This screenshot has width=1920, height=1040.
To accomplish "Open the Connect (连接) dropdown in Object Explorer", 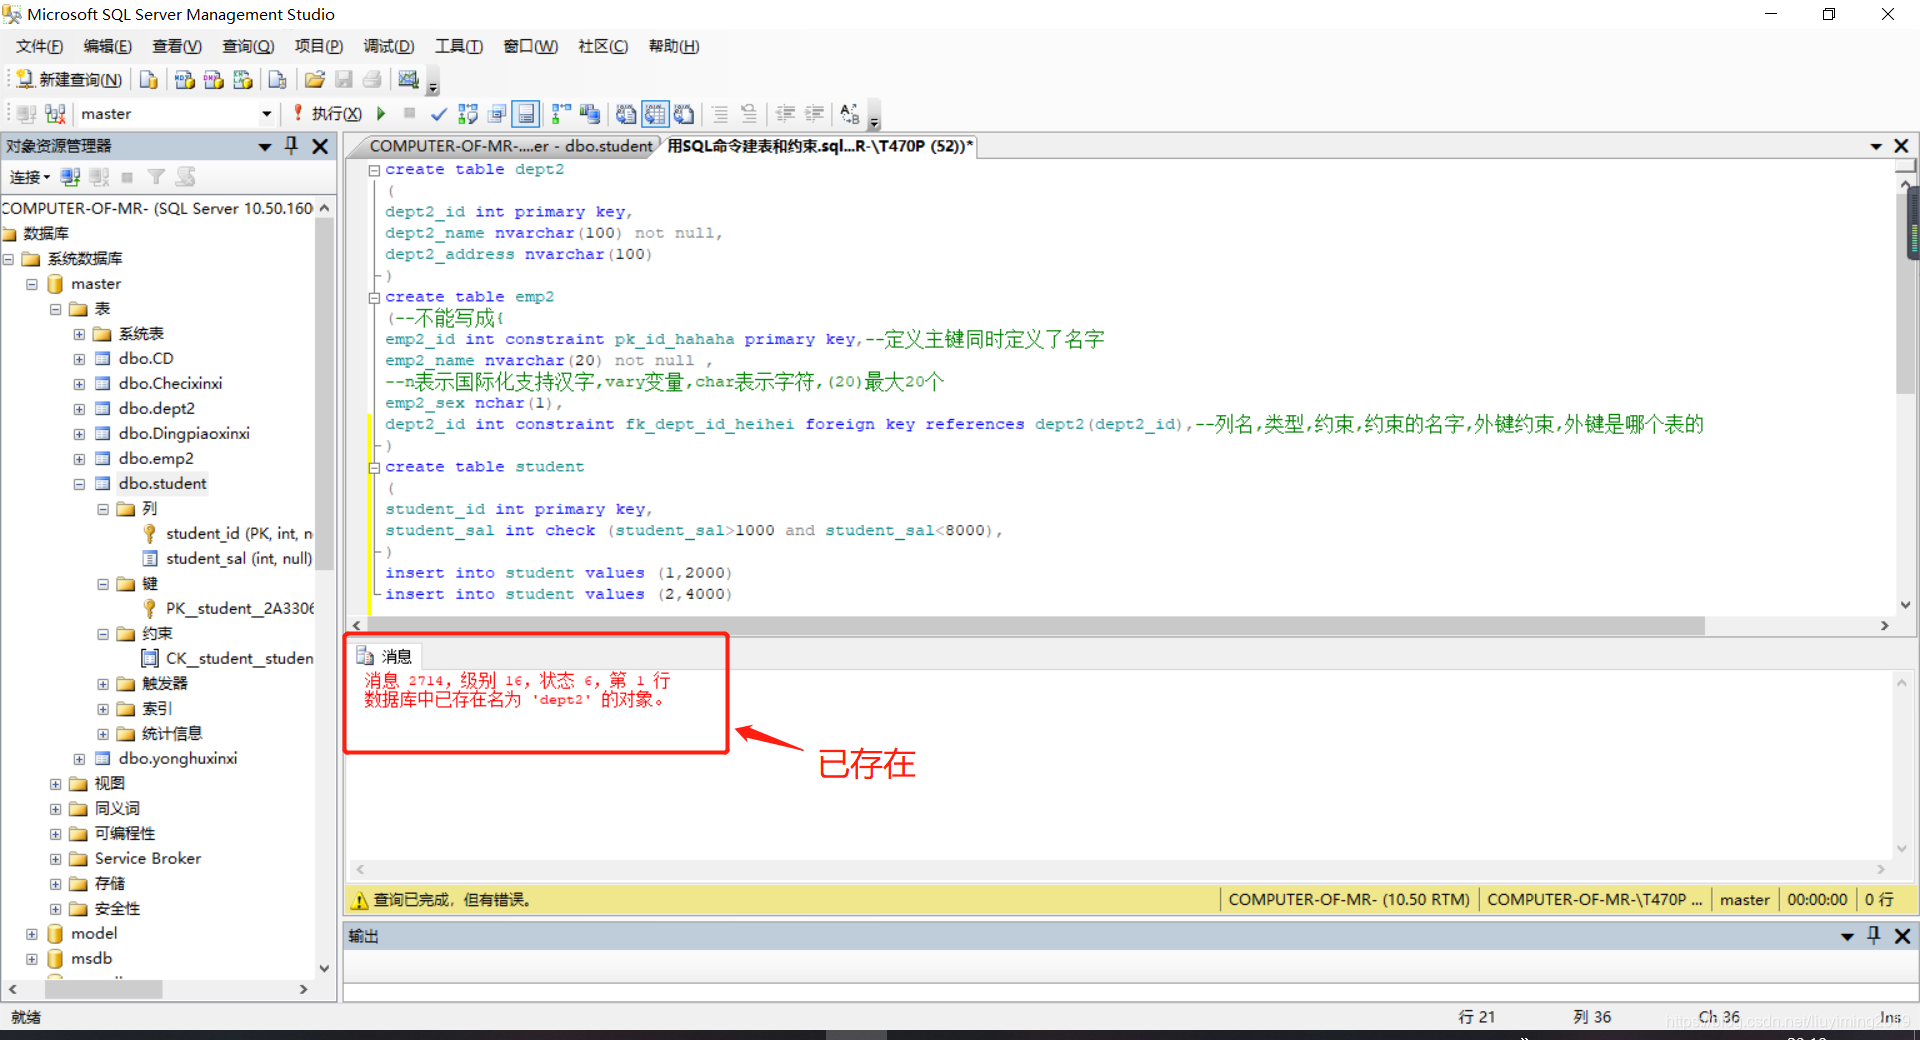I will (30, 177).
